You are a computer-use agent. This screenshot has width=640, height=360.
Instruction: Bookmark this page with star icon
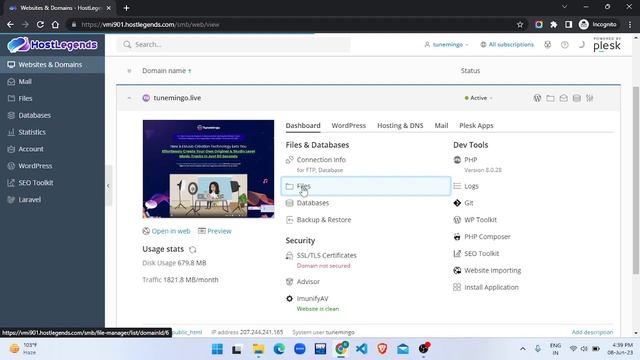coord(520,24)
